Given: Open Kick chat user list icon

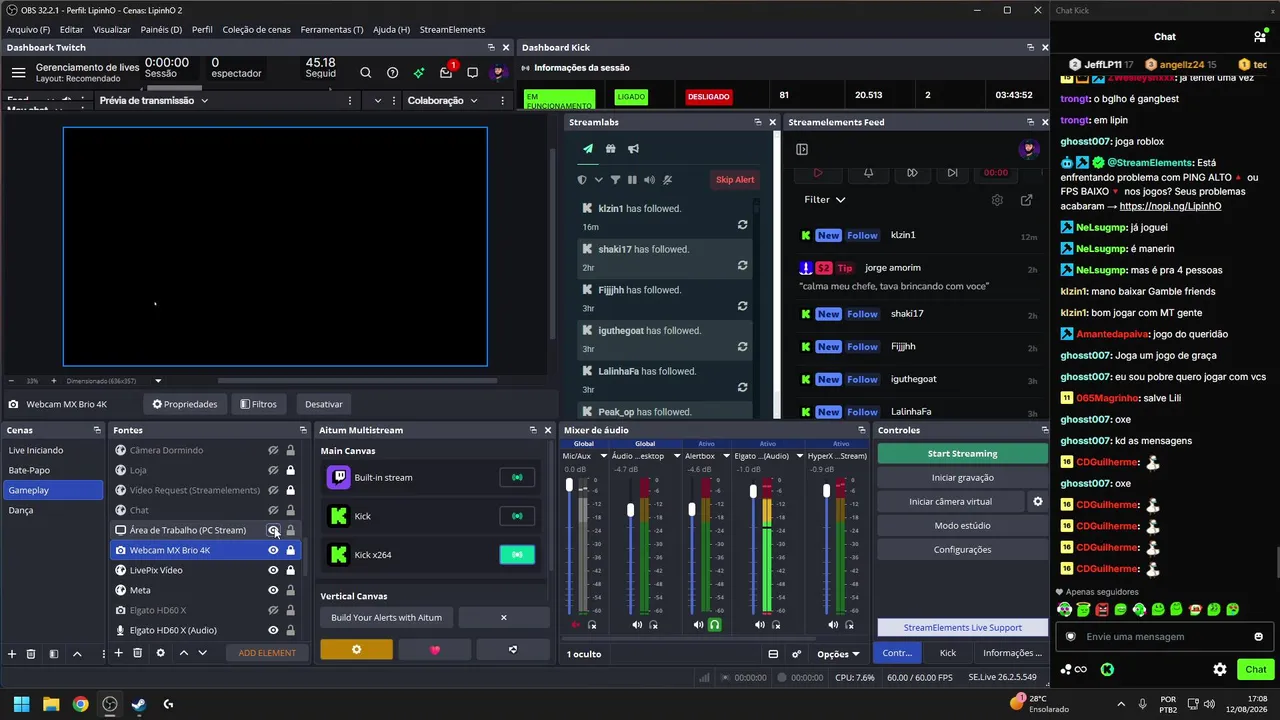Looking at the screenshot, I should [x=1259, y=37].
